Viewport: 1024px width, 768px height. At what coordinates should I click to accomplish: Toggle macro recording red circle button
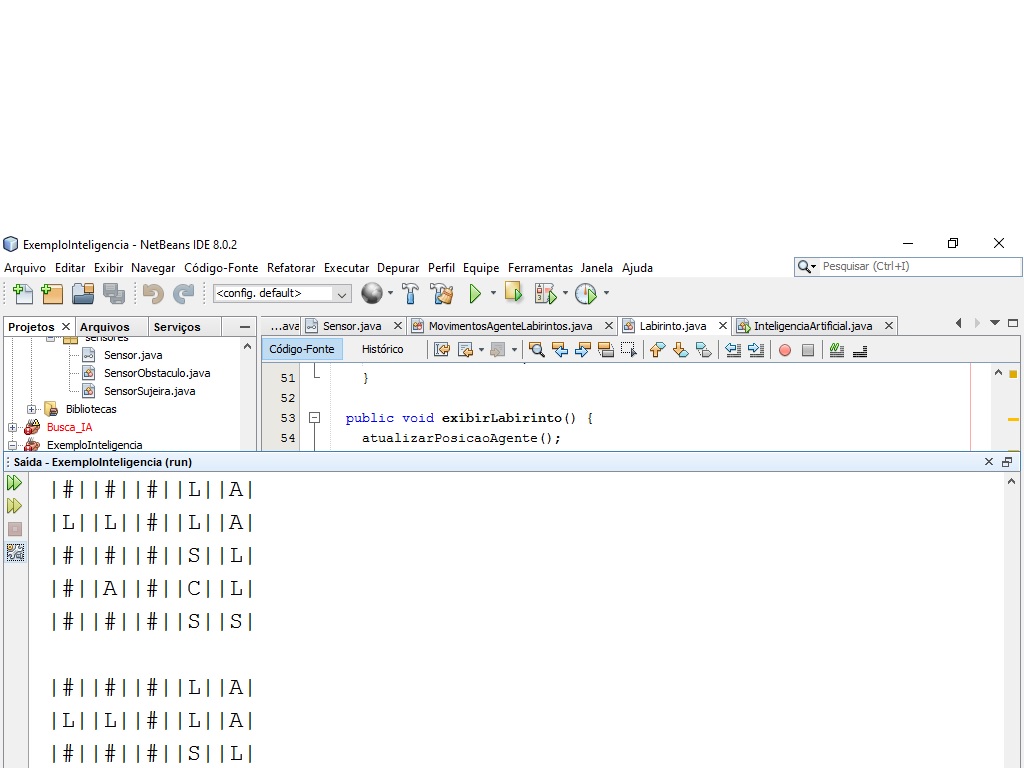pyautogui.click(x=785, y=351)
